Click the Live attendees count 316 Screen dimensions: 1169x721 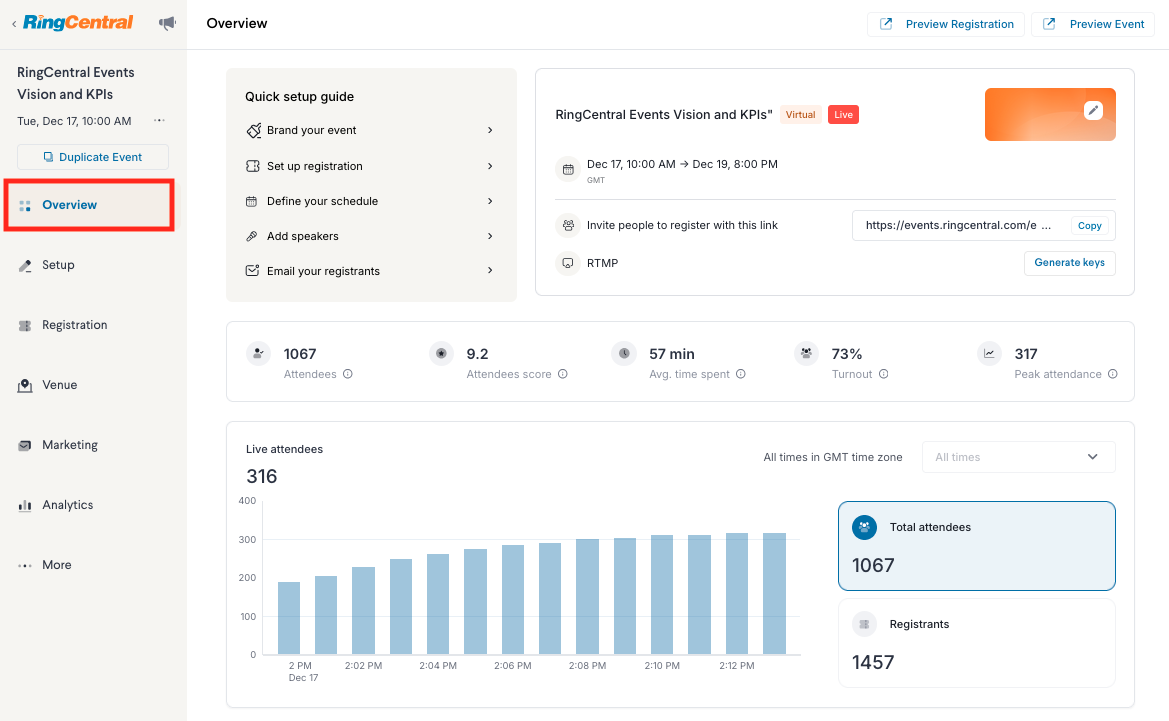point(262,476)
